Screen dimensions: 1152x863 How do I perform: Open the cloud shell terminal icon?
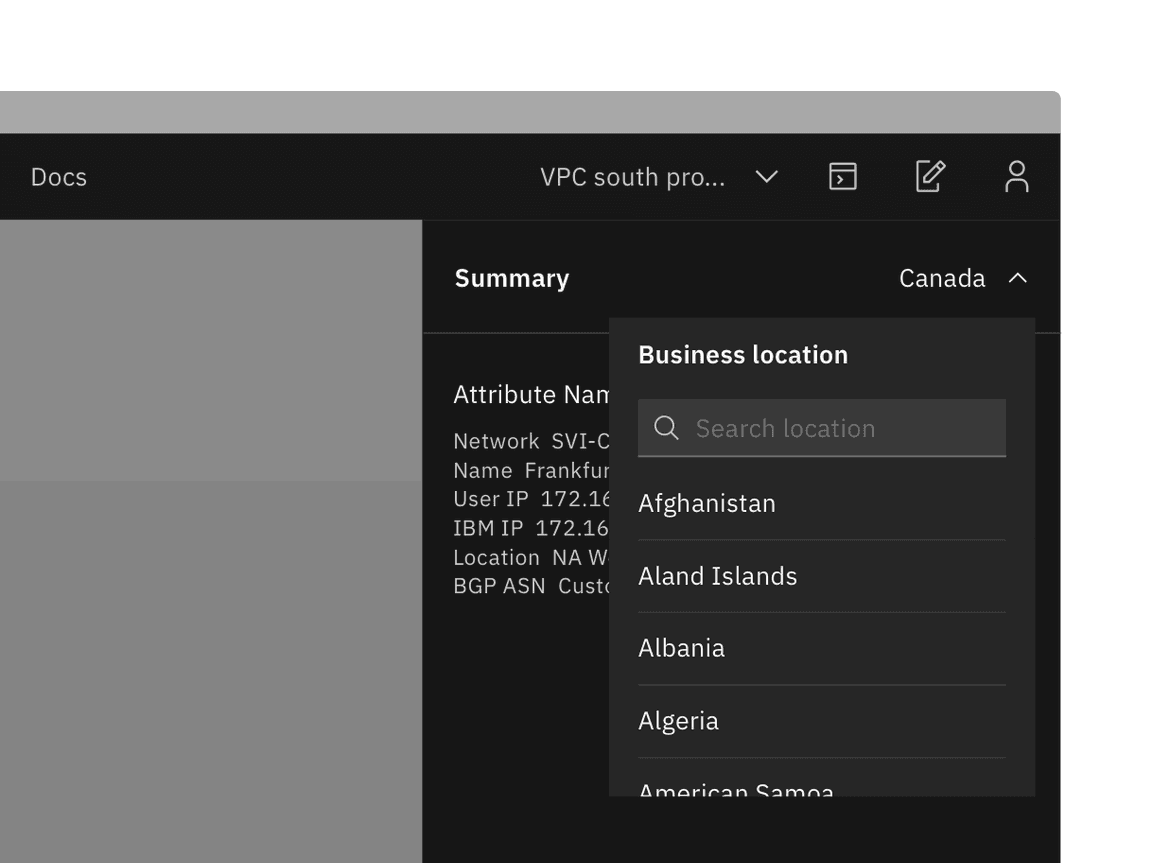842,177
